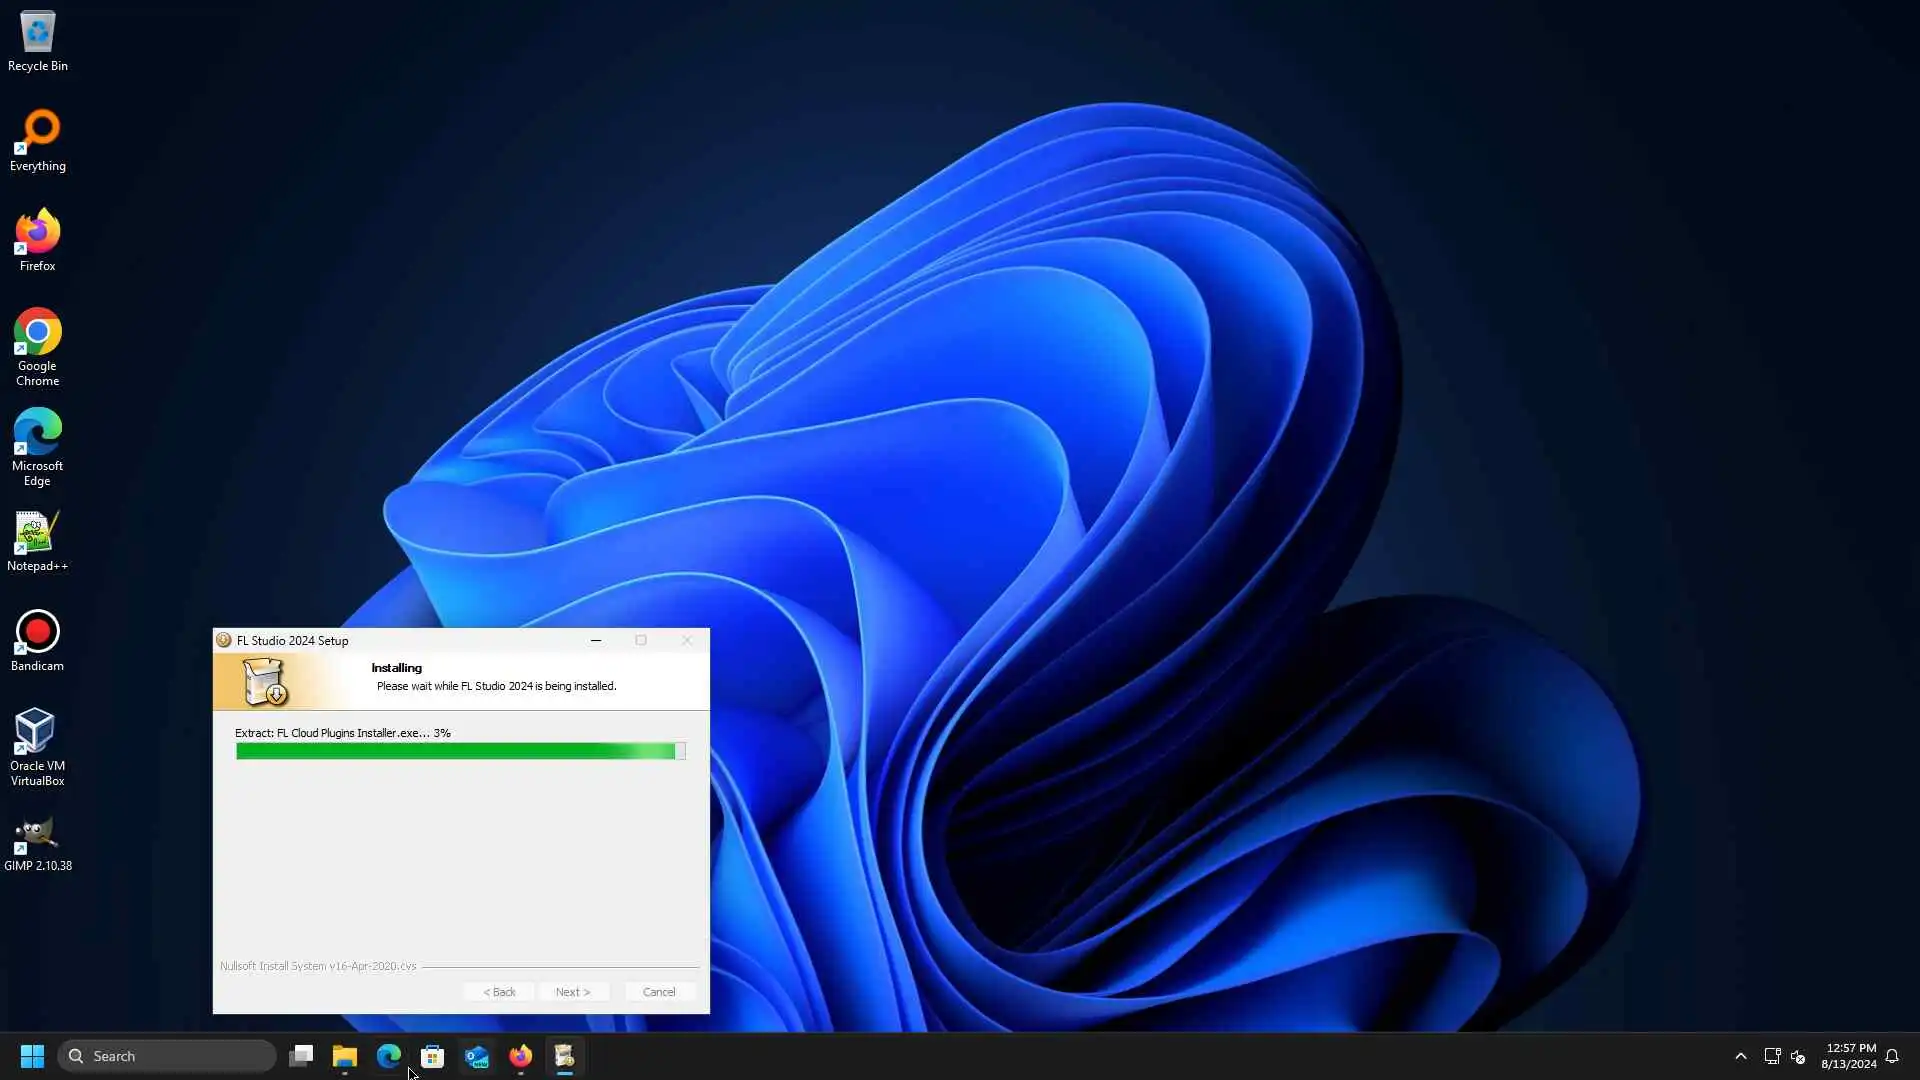The height and width of the screenshot is (1080, 1920).
Task: Click the Cancel button in setup
Action: tap(659, 992)
